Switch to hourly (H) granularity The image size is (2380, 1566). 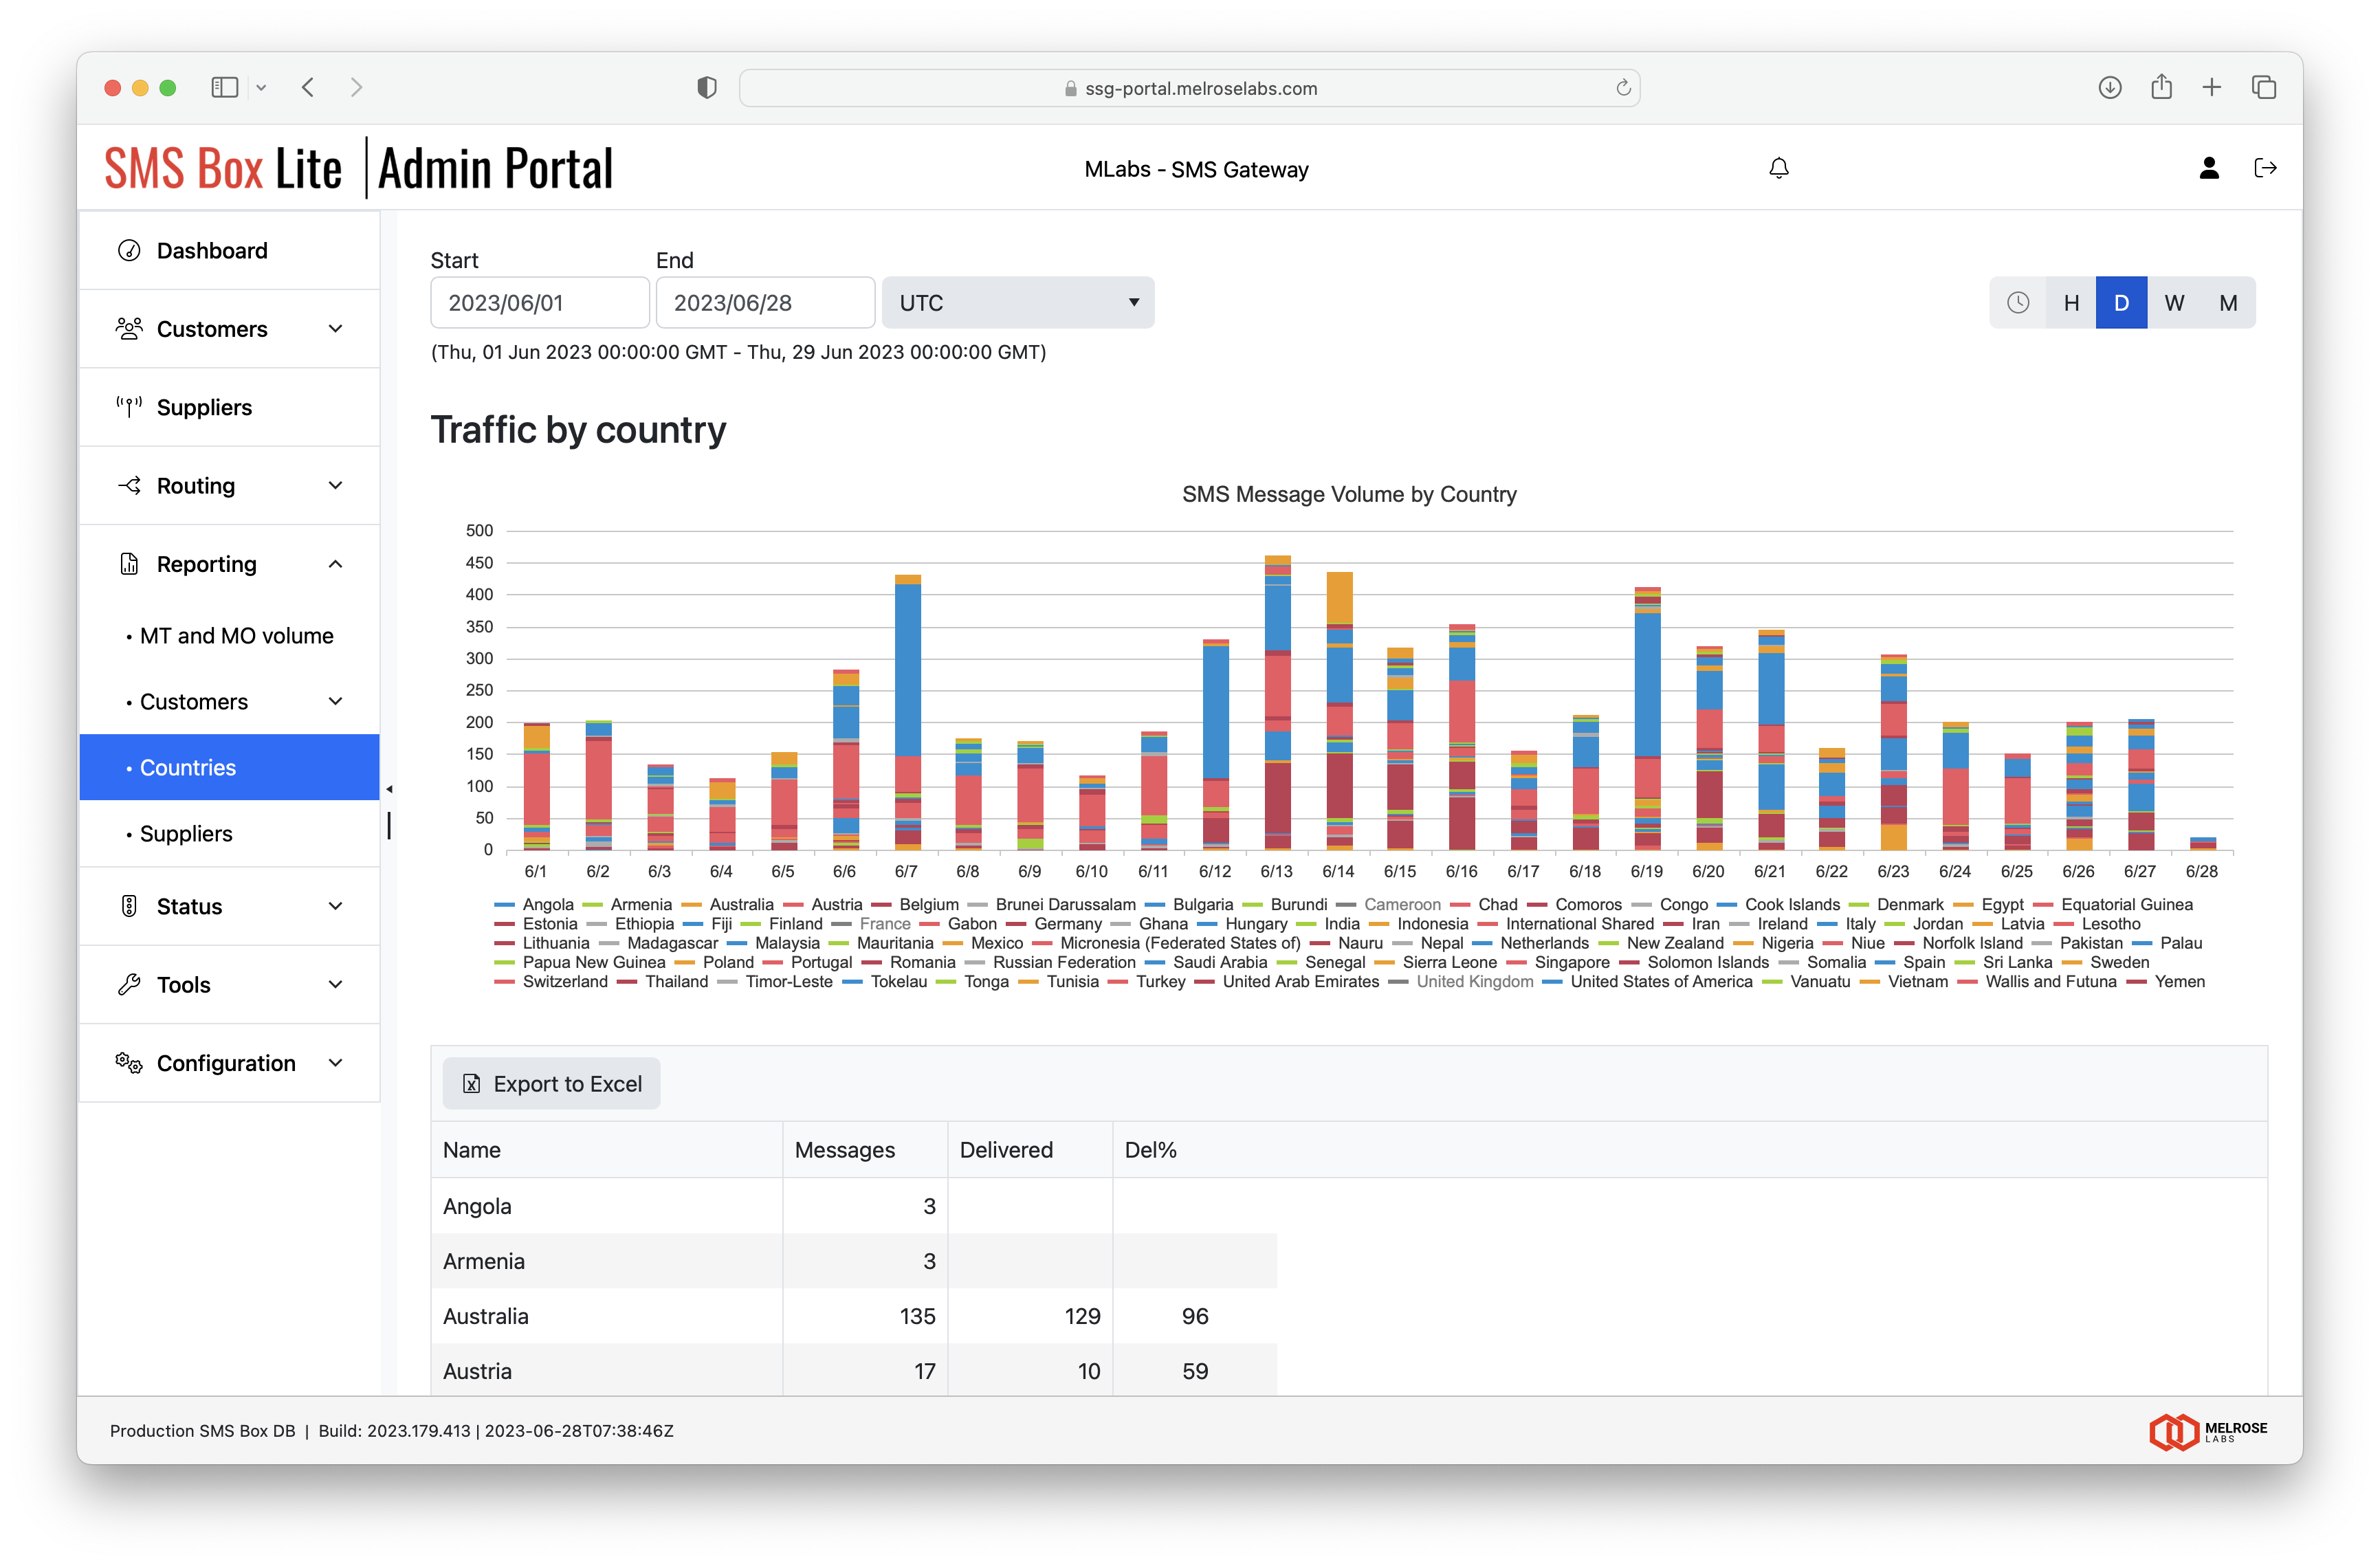coord(2071,303)
